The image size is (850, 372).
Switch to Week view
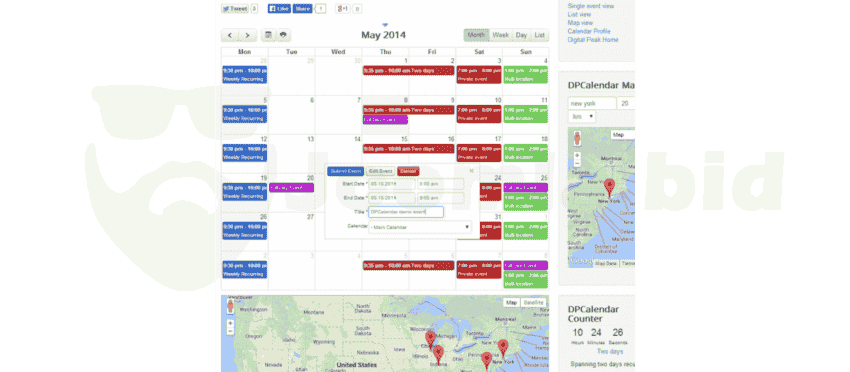tap(500, 35)
